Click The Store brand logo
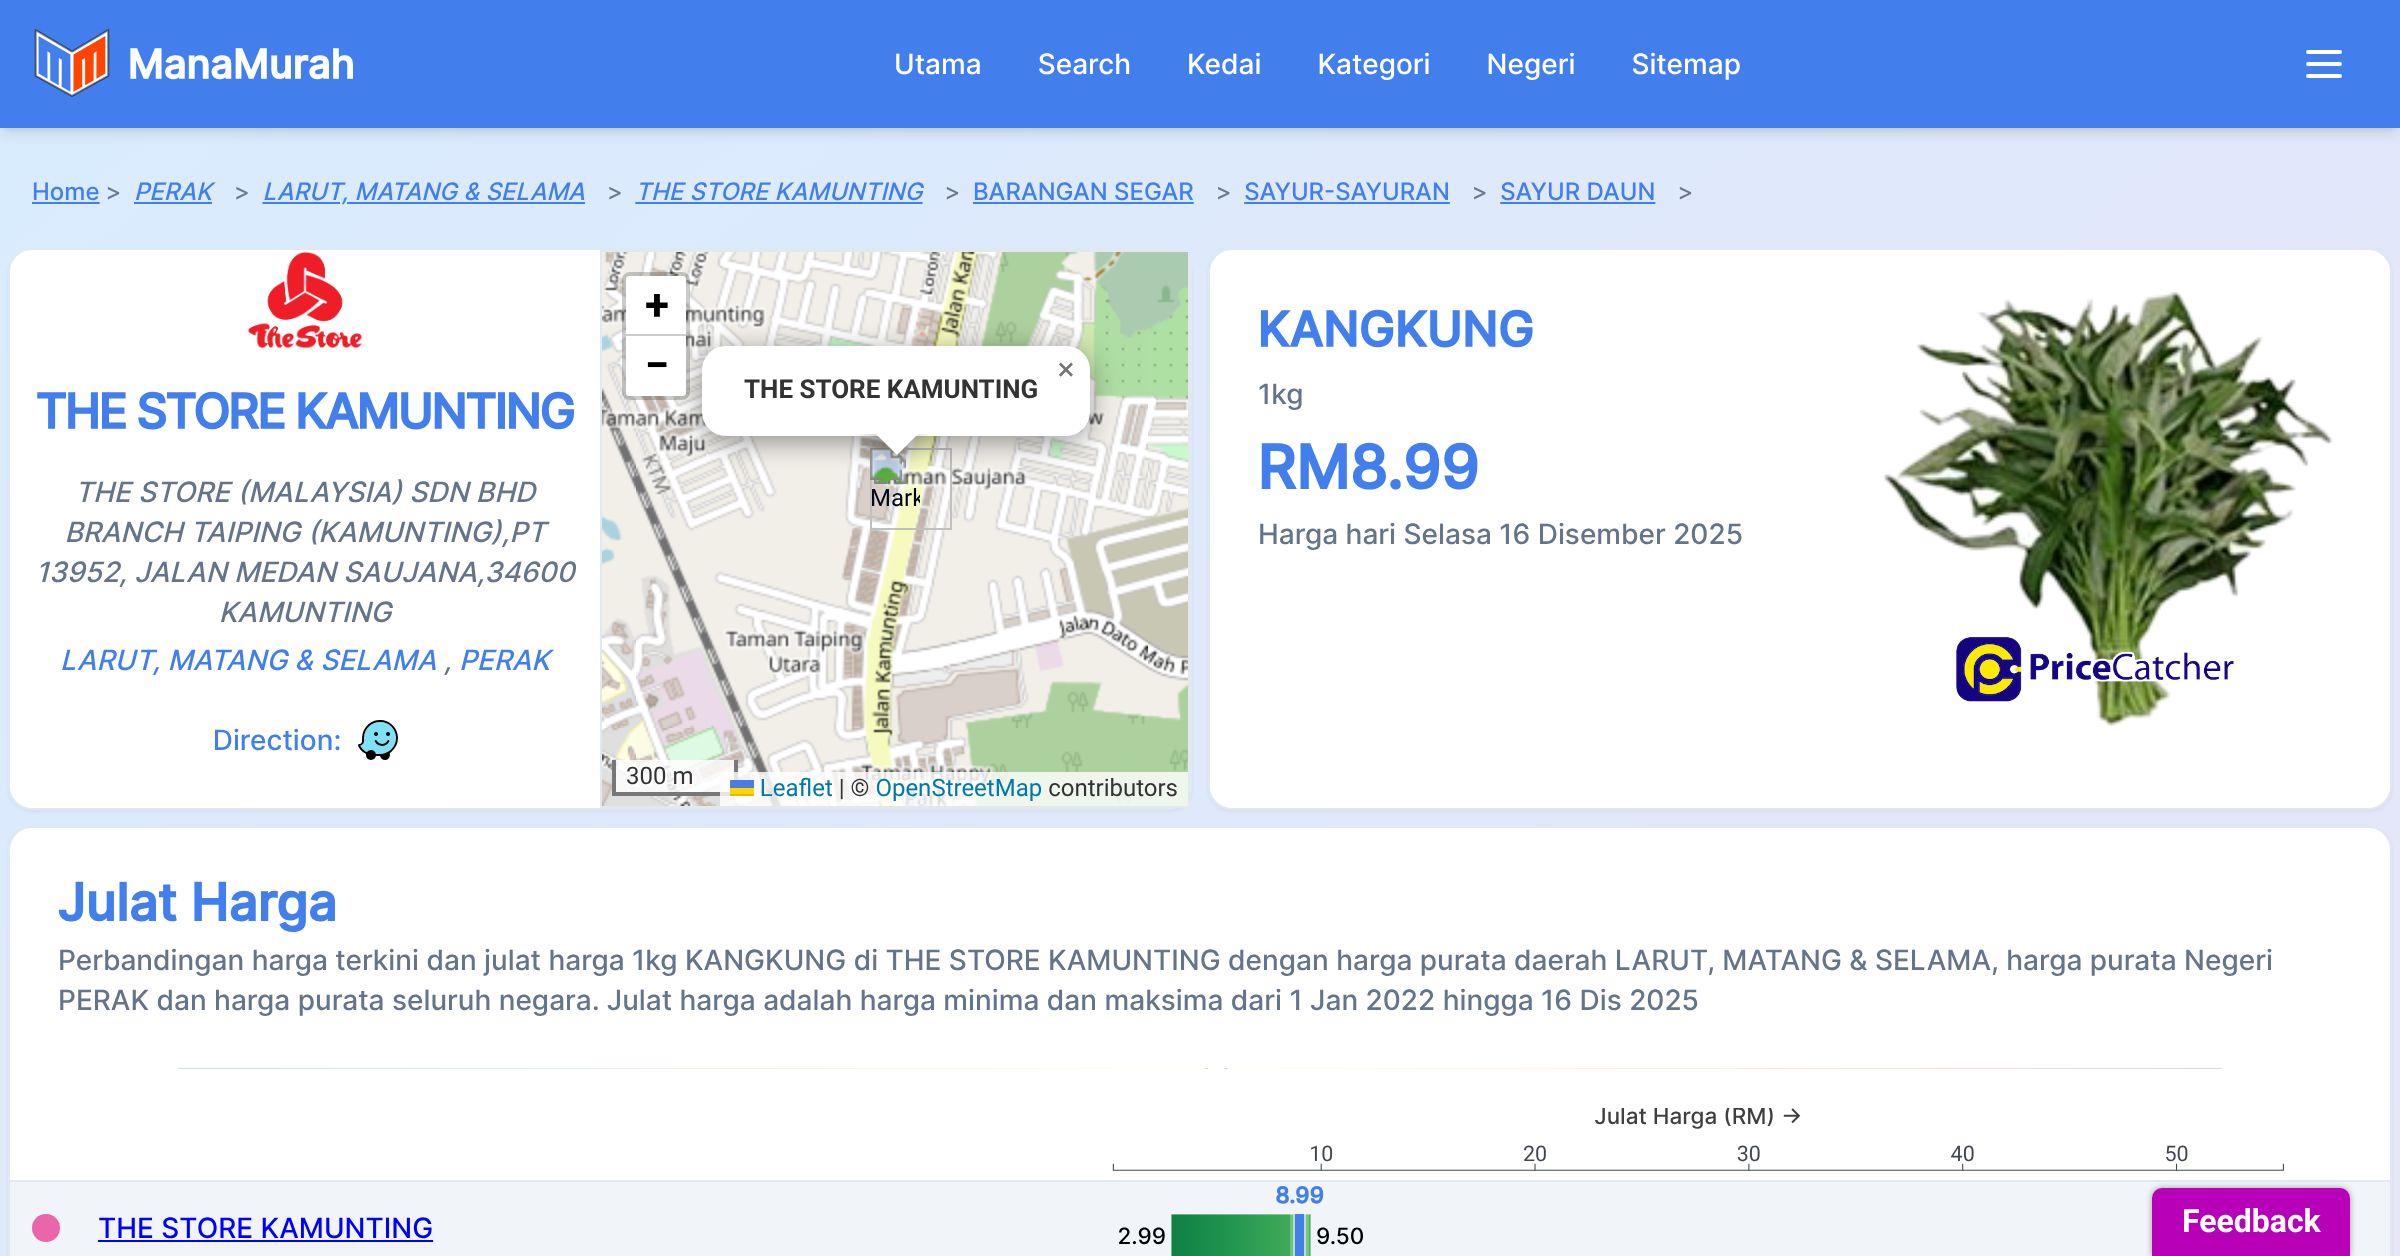Screen dimensions: 2400x1256 [x=305, y=302]
